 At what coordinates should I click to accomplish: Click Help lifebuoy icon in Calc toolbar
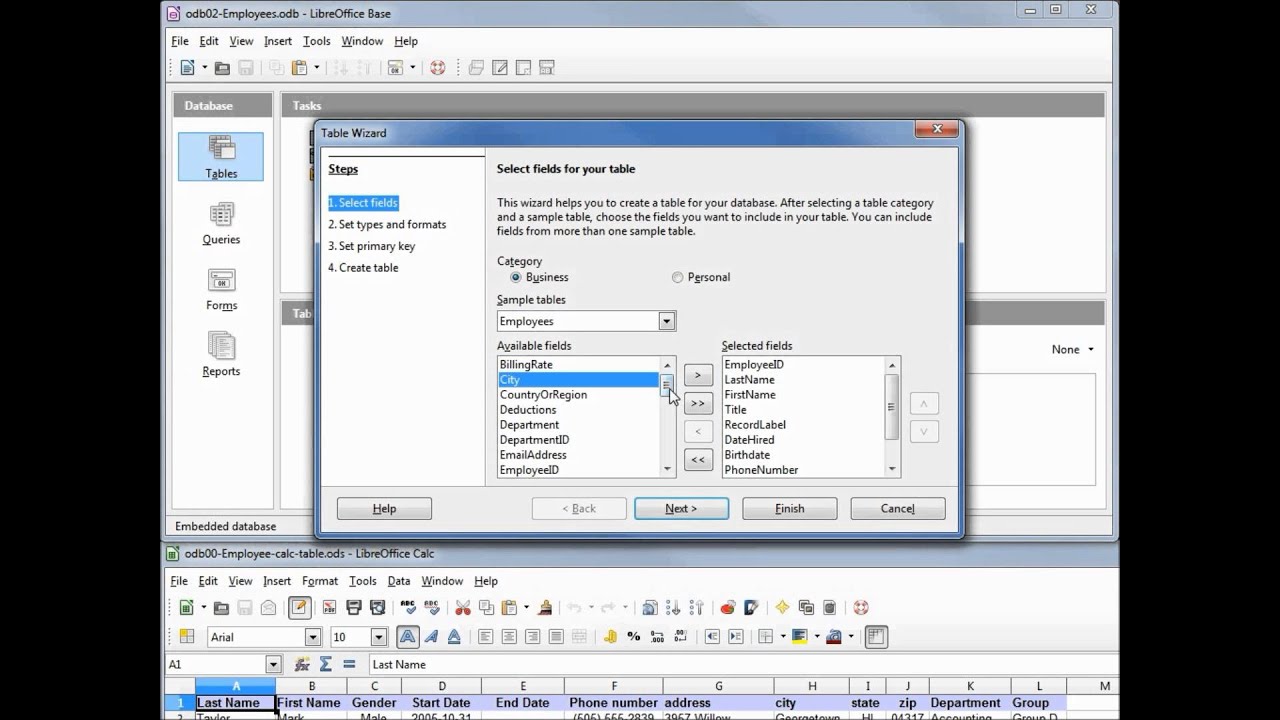click(x=861, y=607)
